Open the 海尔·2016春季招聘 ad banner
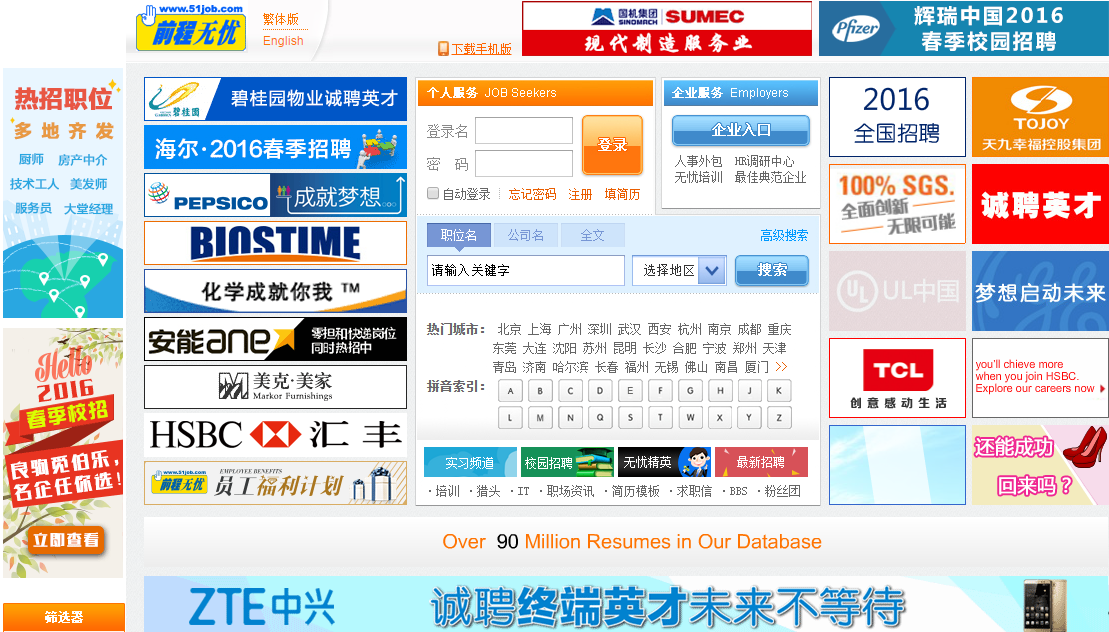 click(x=275, y=147)
